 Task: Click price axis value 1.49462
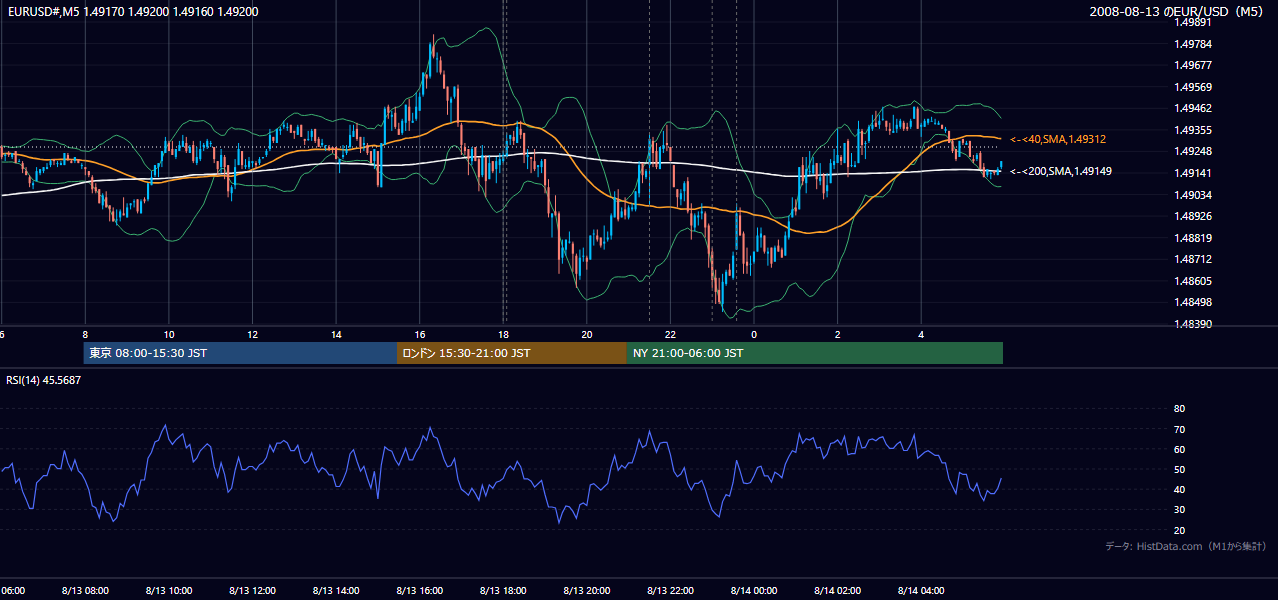tap(1194, 108)
